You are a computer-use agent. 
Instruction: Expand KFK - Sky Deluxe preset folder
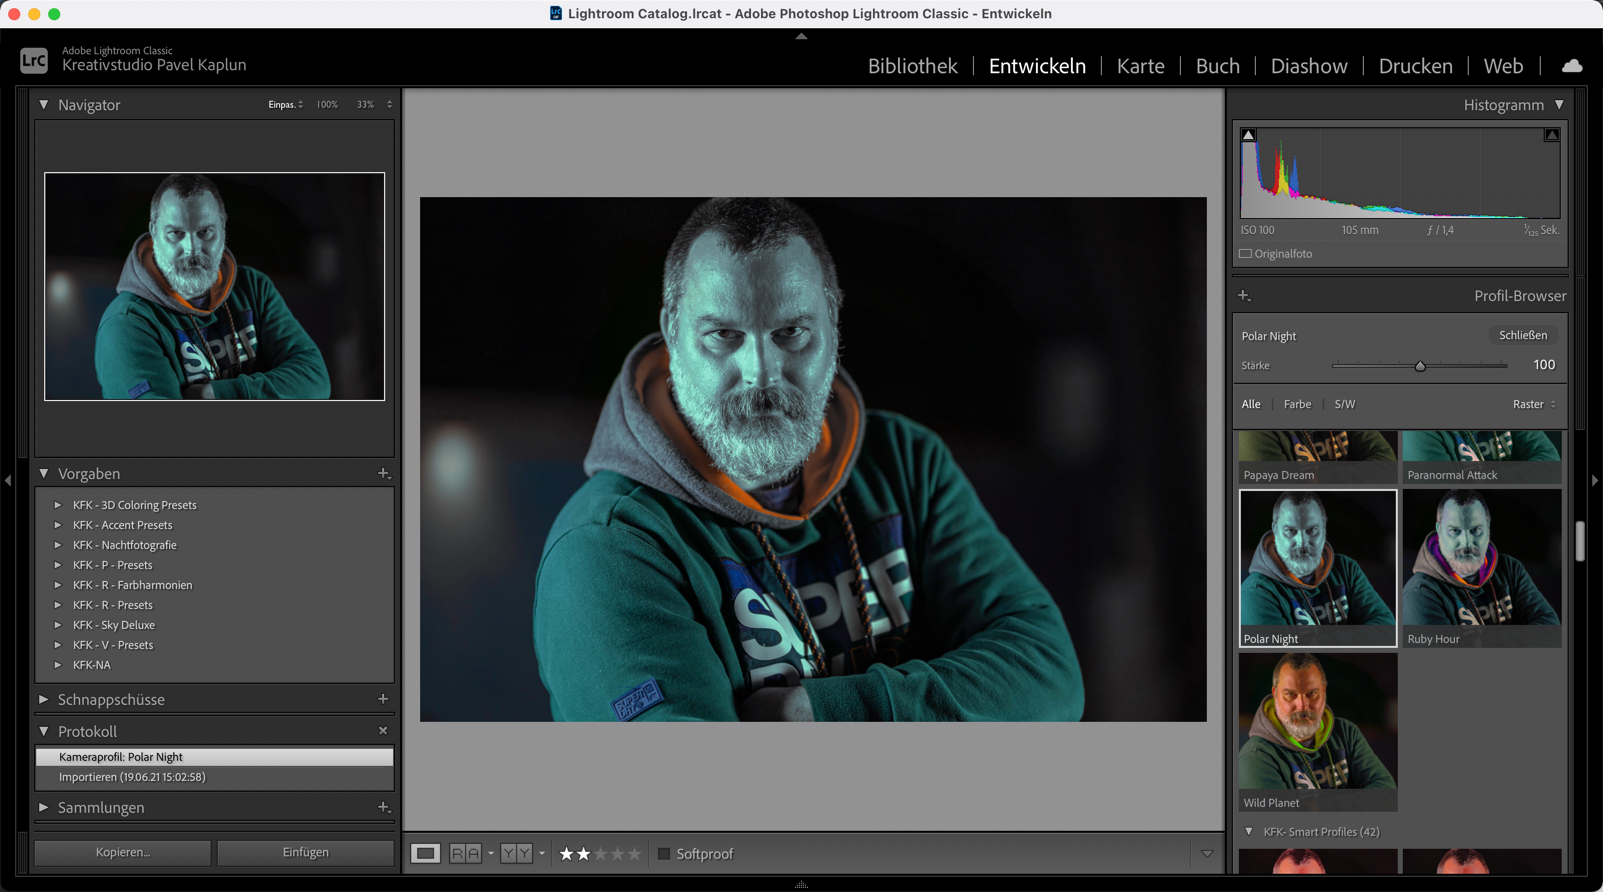(58, 625)
